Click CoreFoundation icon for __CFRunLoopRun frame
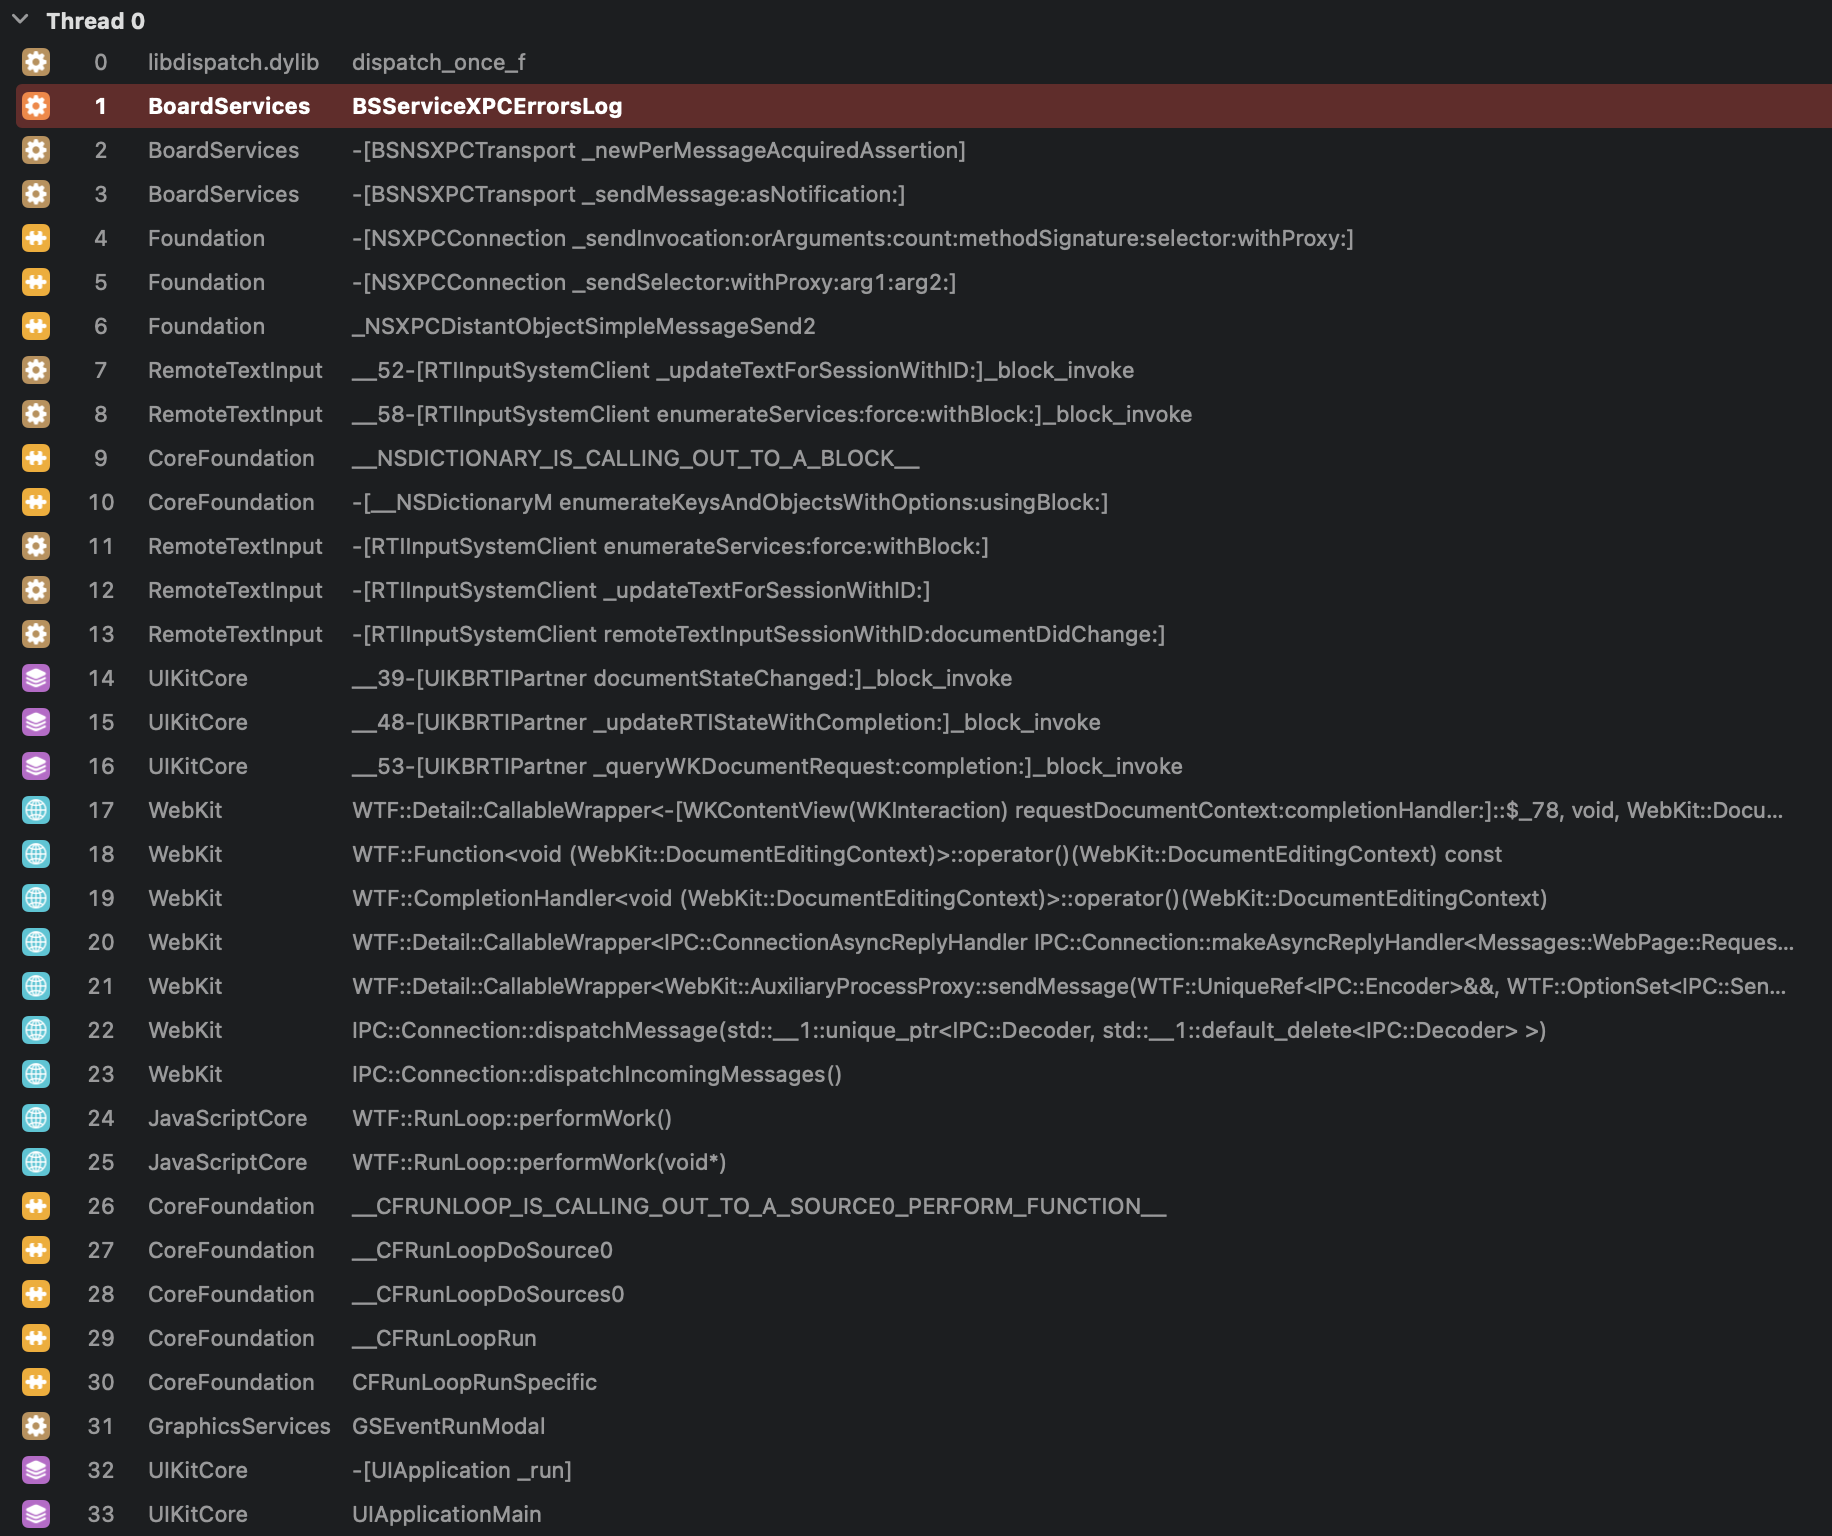1832x1536 pixels. (36, 1338)
